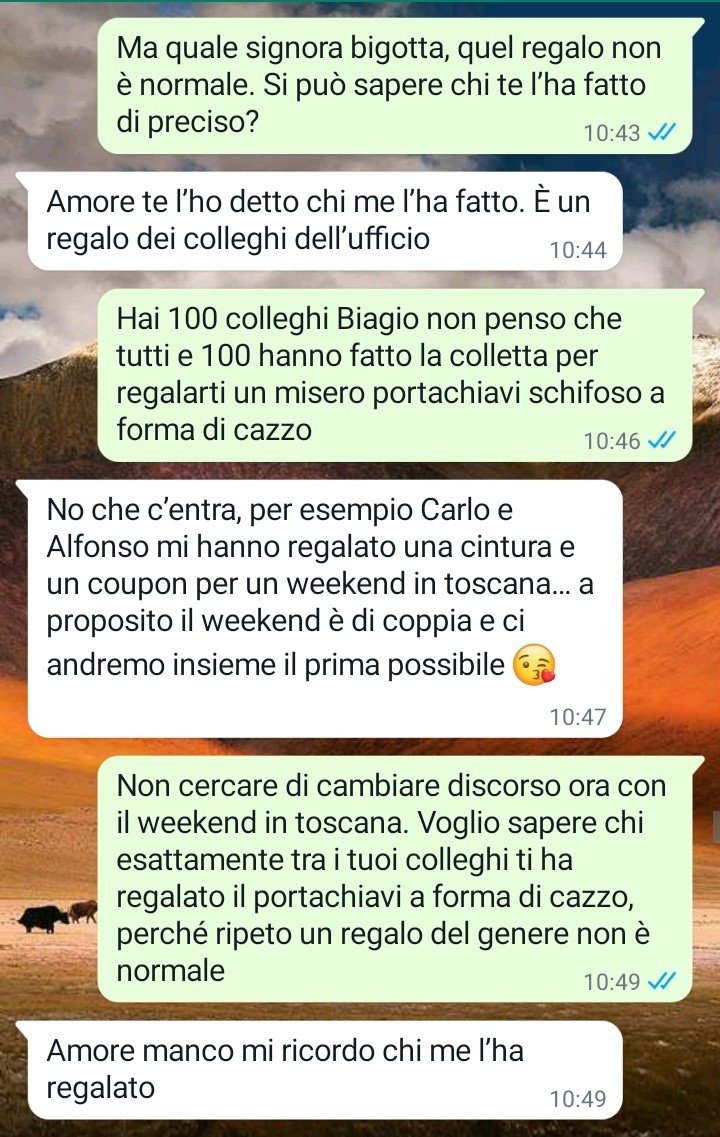The height and width of the screenshot is (1137, 720).
Task: Click the 10:47 timestamp
Action: (578, 716)
